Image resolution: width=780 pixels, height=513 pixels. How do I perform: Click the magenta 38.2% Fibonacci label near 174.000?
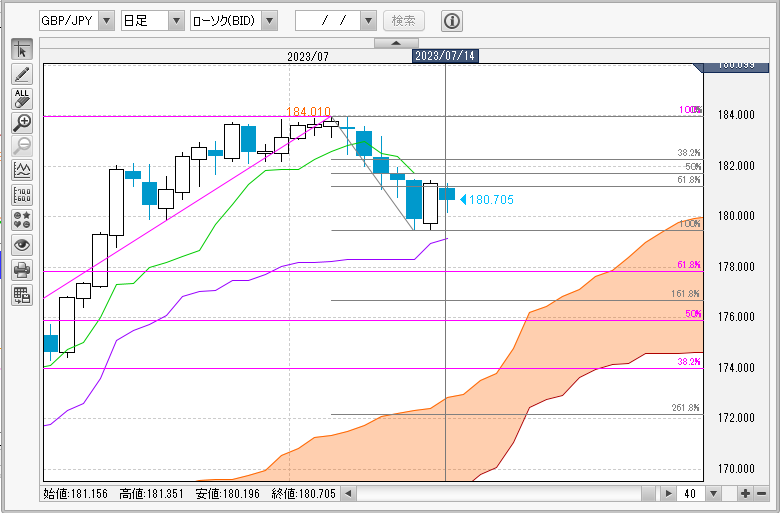(x=689, y=362)
